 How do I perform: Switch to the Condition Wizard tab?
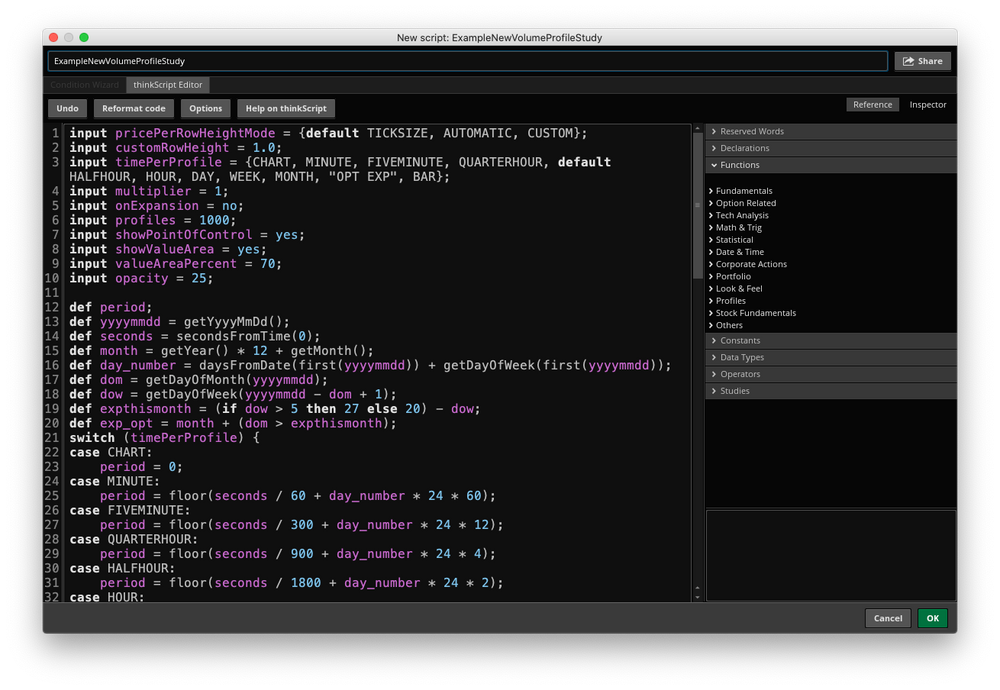pyautogui.click(x=84, y=85)
